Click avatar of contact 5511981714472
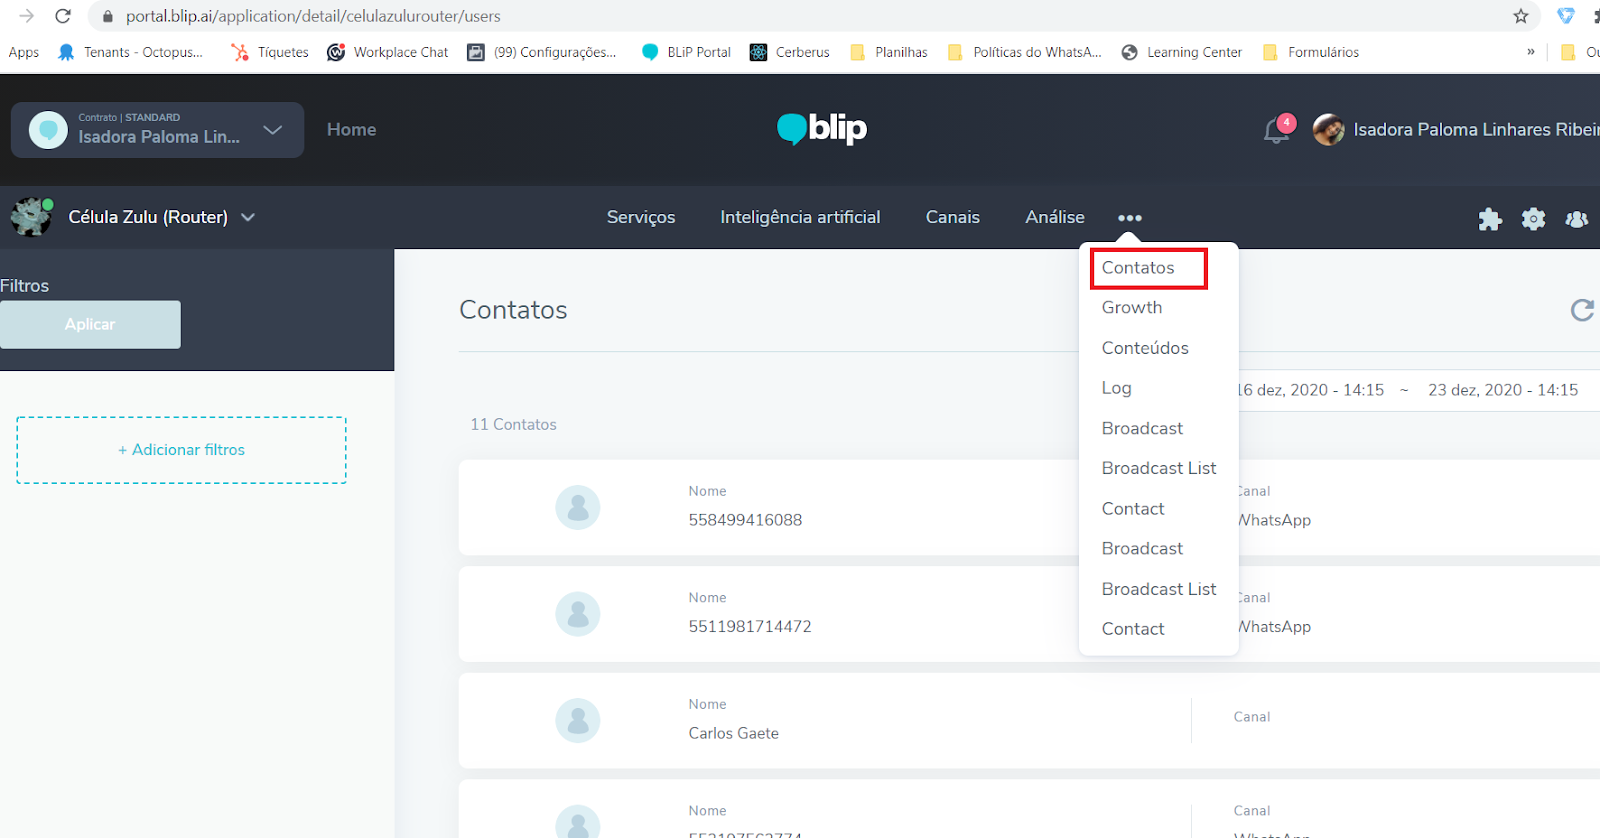Image resolution: width=1600 pixels, height=838 pixels. [x=578, y=614]
